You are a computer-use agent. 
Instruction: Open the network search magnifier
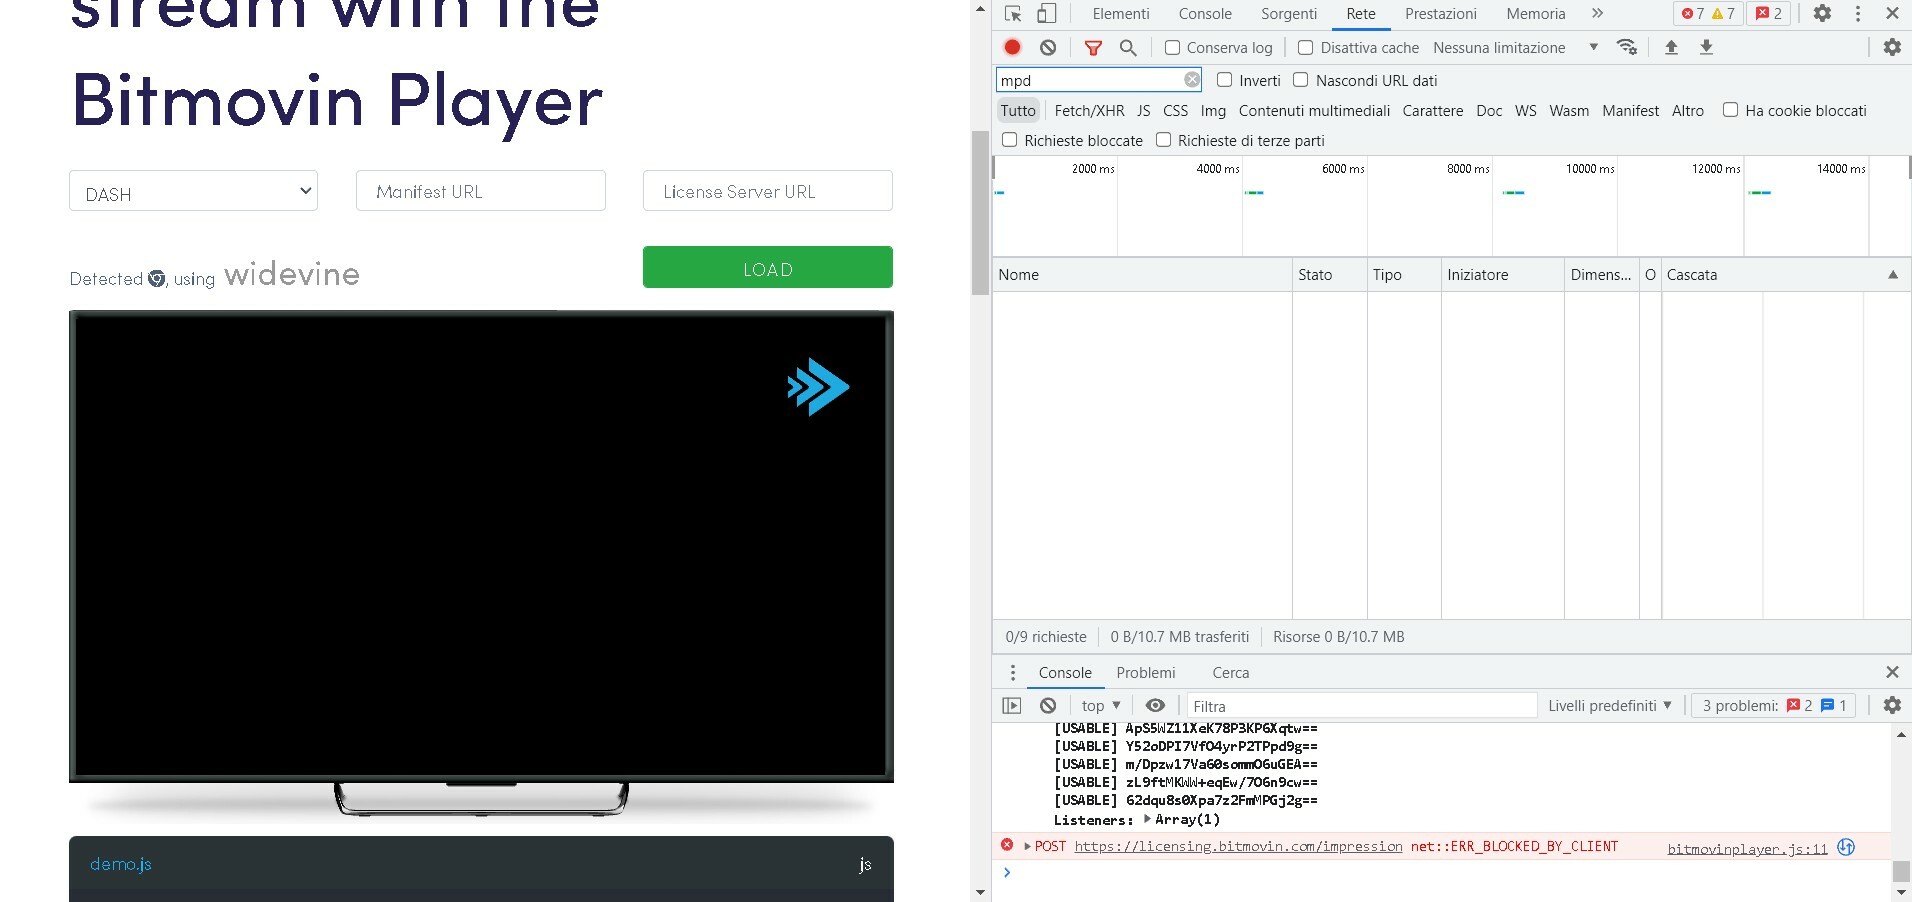click(x=1128, y=47)
